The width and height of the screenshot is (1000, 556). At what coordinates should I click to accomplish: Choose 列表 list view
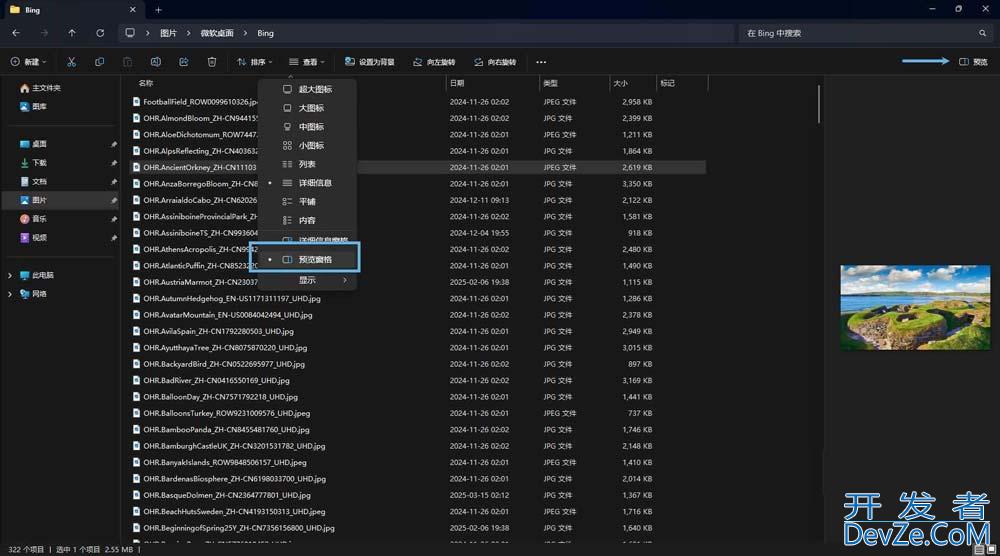[307, 164]
